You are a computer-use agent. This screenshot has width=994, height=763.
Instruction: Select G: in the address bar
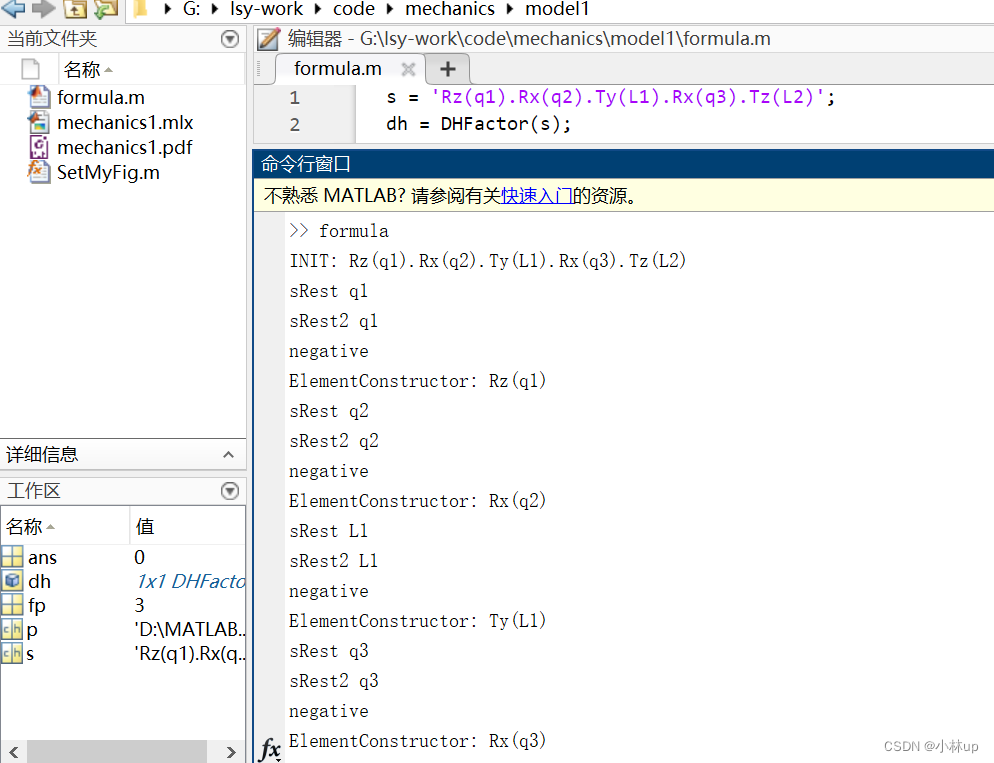point(191,9)
